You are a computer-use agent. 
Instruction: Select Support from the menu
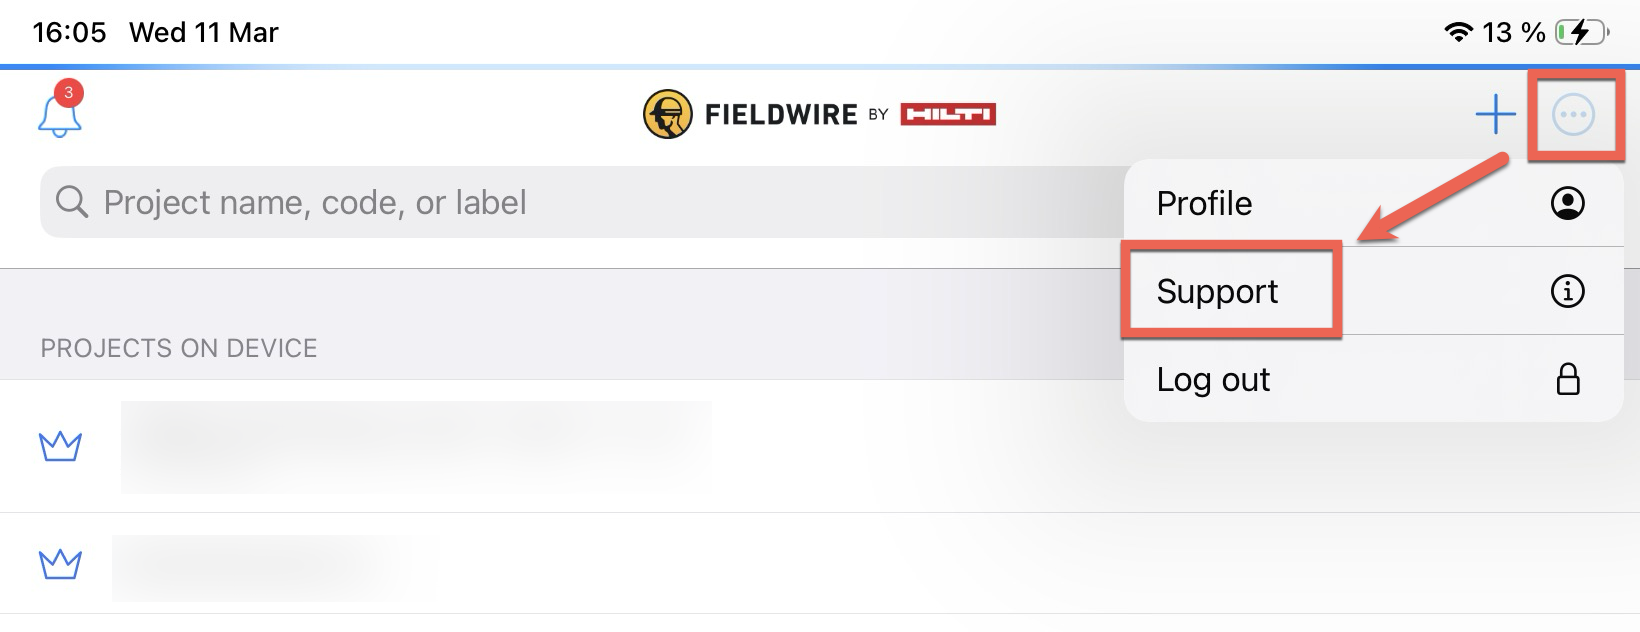coord(1217,291)
